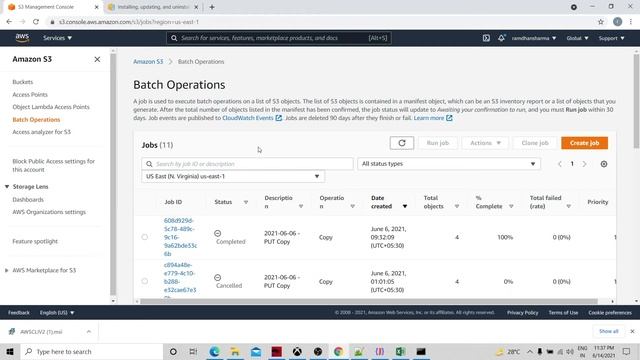
Task: Open Chrome icon in taskbar
Action: 338,351
